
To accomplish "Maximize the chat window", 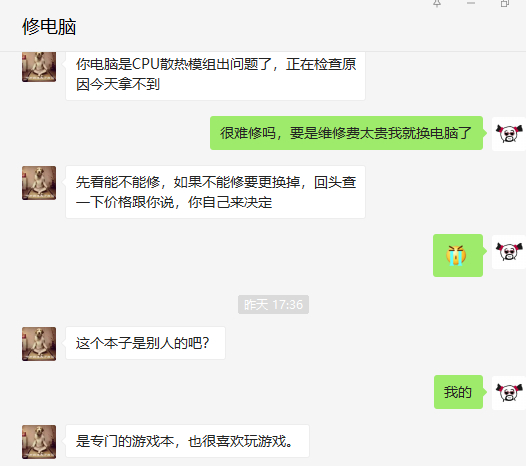I will pyautogui.click(x=505, y=3).
